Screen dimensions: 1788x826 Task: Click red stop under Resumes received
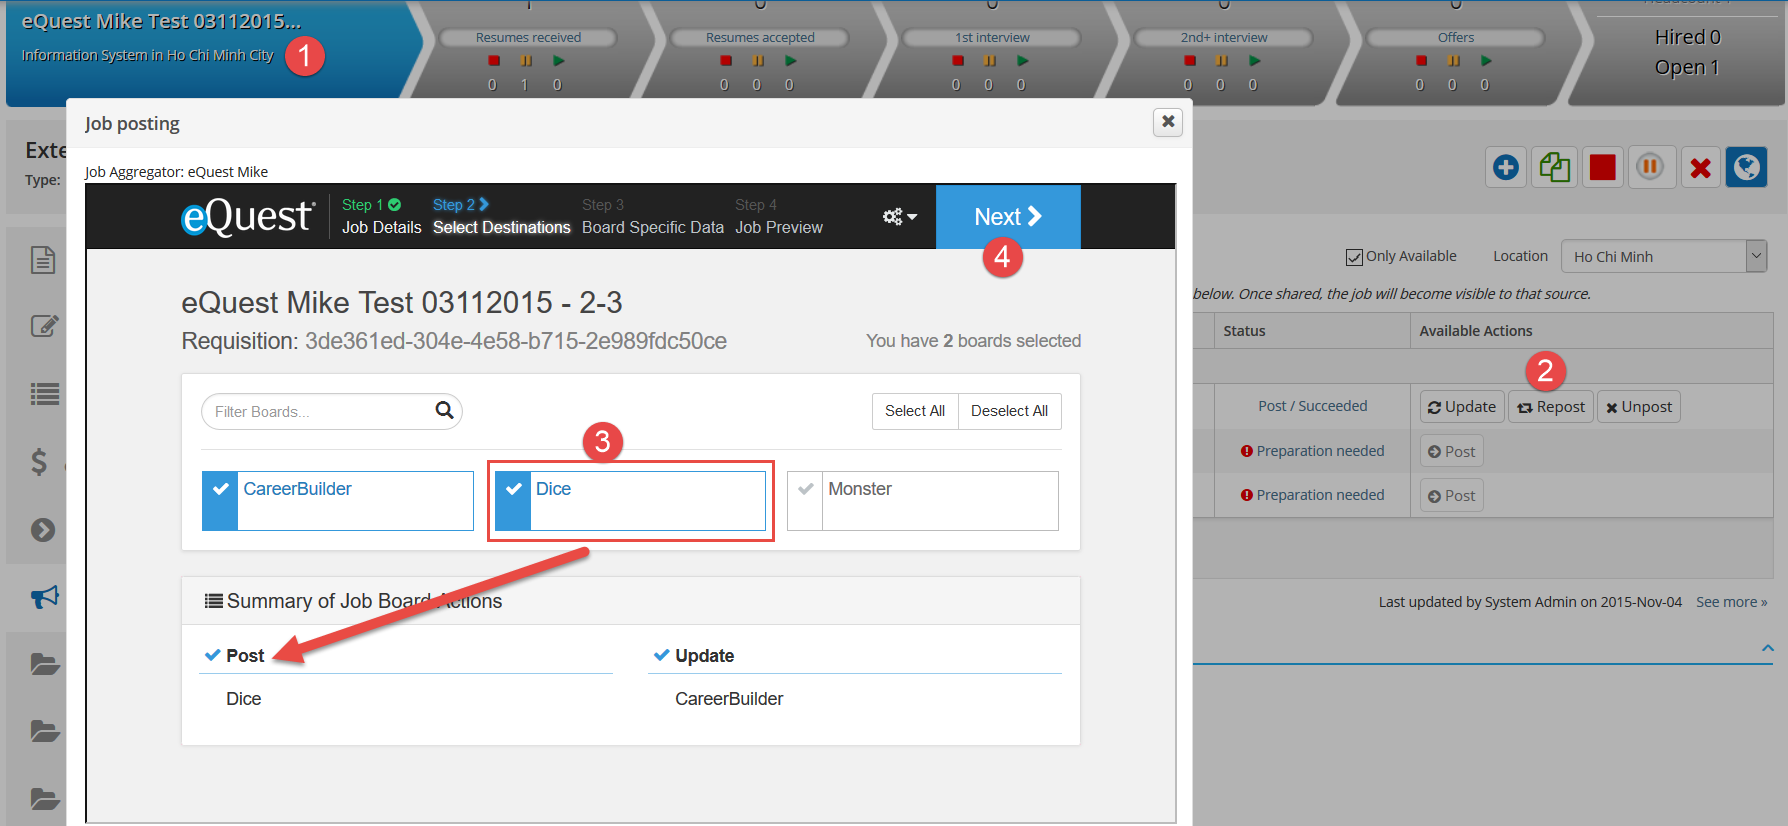coord(494,61)
